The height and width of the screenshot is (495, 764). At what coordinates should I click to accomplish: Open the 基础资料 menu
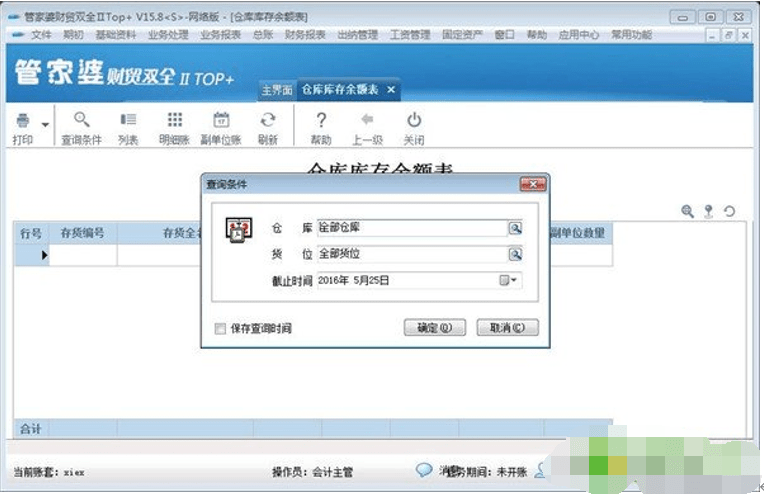pos(115,35)
